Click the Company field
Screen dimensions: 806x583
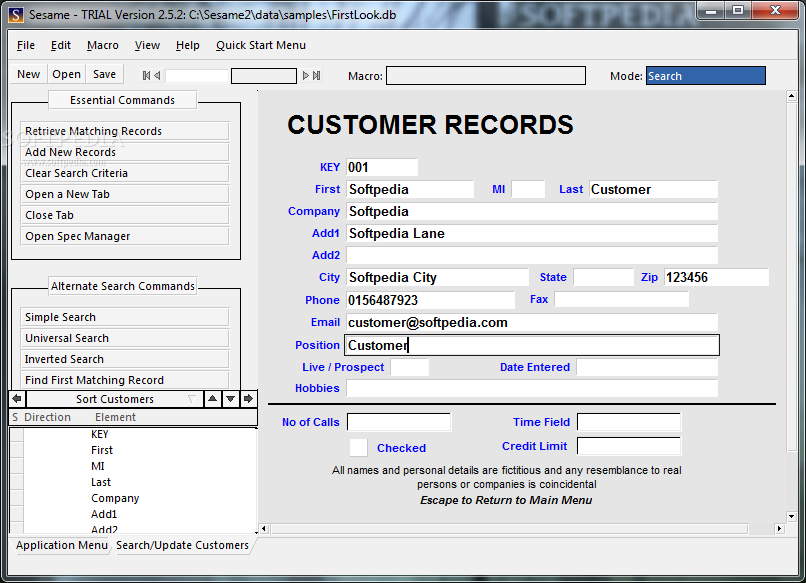[x=532, y=211]
